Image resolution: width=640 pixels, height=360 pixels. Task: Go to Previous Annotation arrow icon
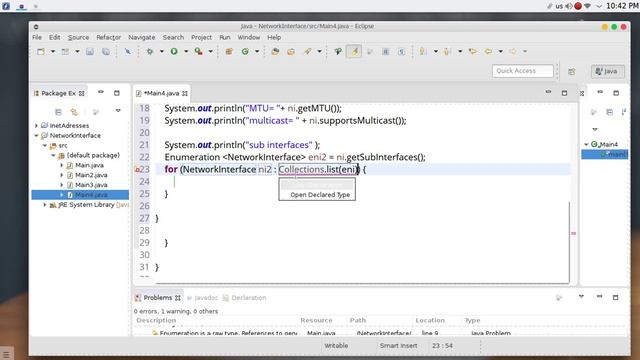[x=447, y=51]
